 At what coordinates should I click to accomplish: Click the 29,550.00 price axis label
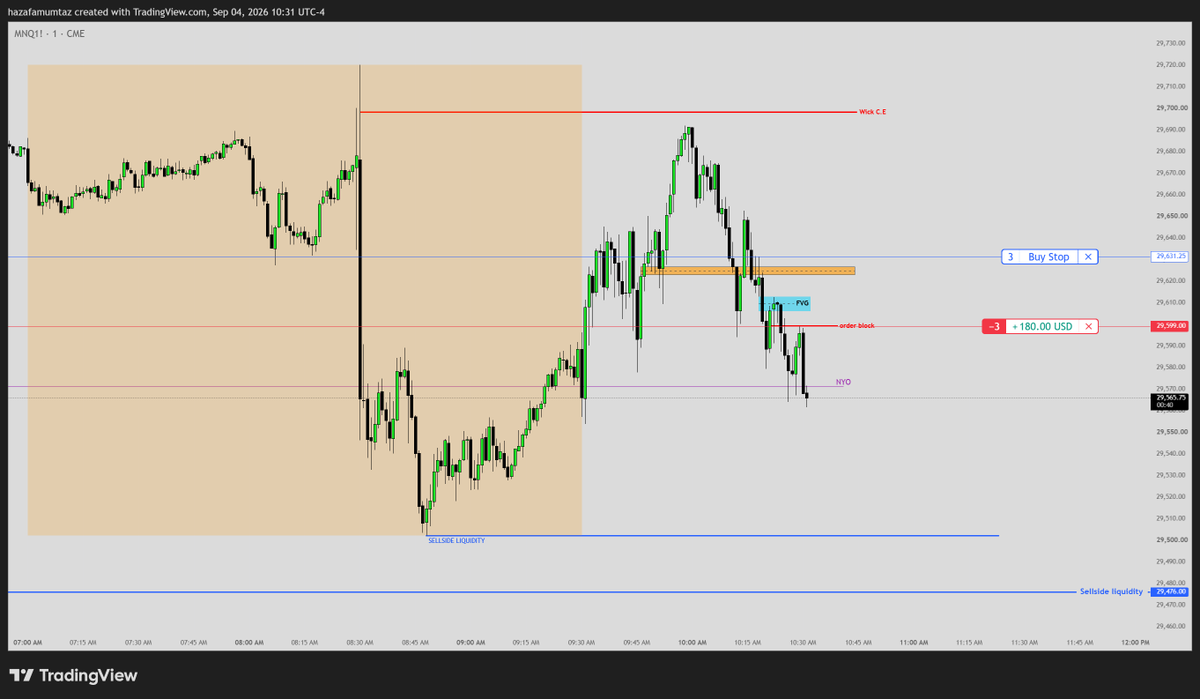click(1170, 432)
